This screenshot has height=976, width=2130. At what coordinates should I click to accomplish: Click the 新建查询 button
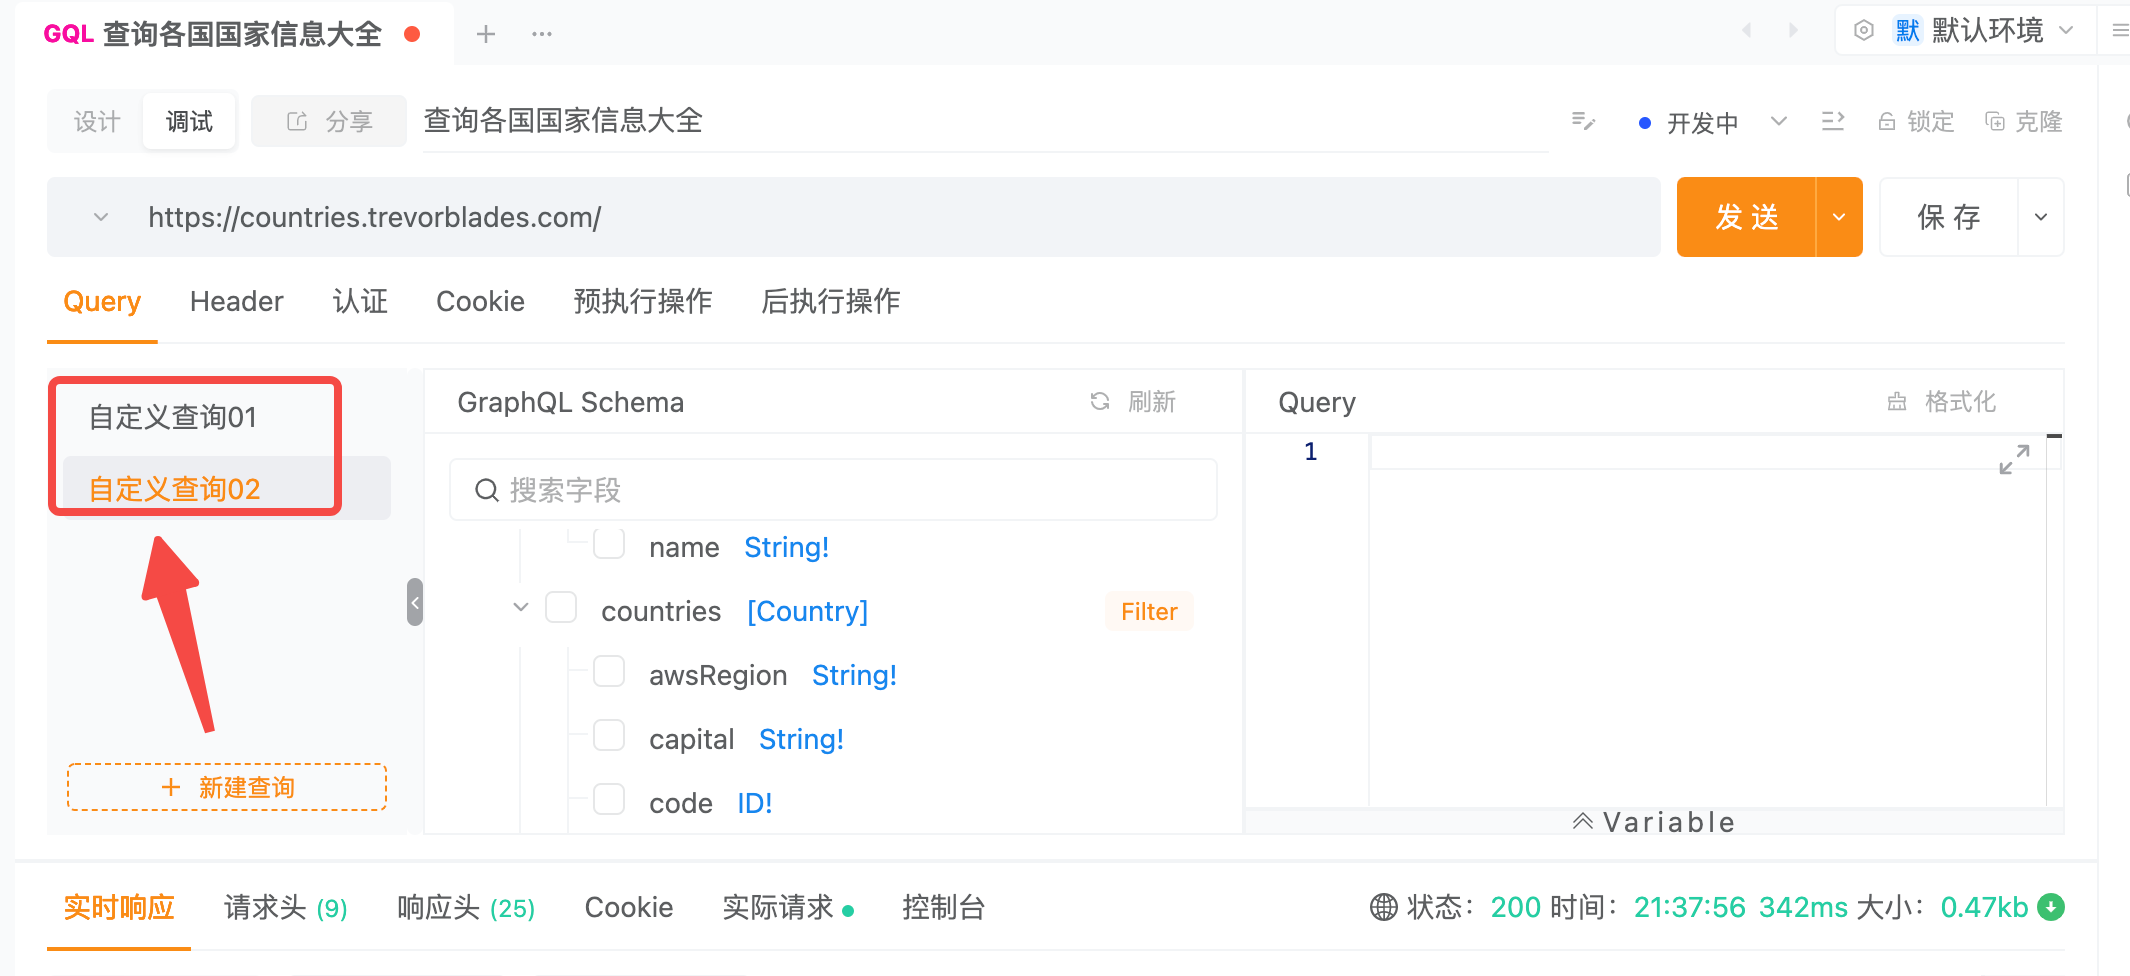click(227, 787)
